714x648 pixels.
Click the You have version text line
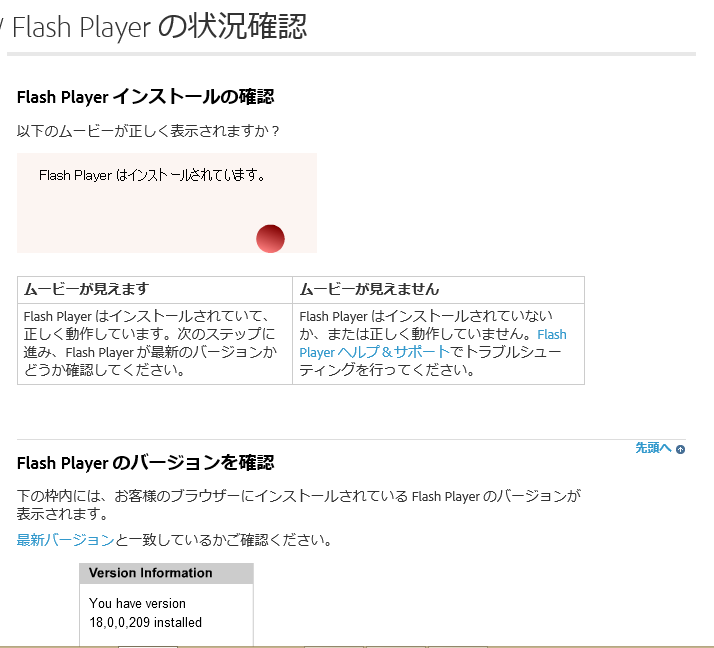click(x=138, y=603)
